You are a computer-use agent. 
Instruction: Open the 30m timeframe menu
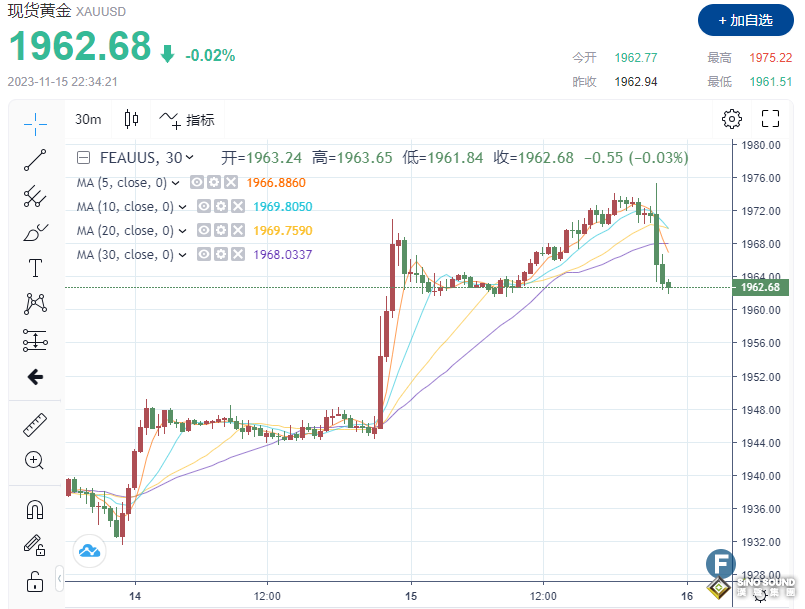coord(88,120)
